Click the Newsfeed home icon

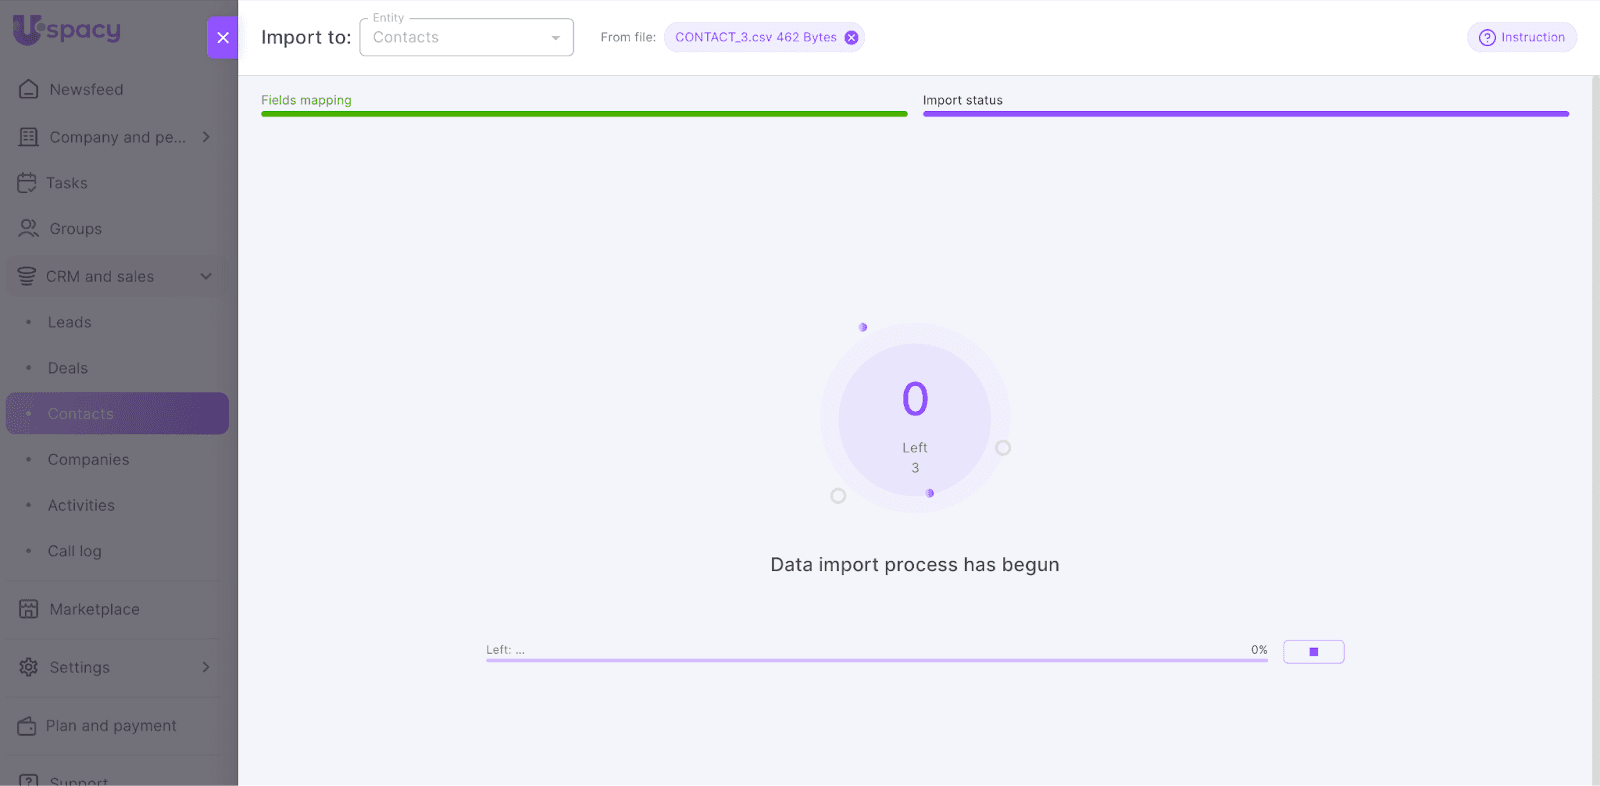point(29,89)
